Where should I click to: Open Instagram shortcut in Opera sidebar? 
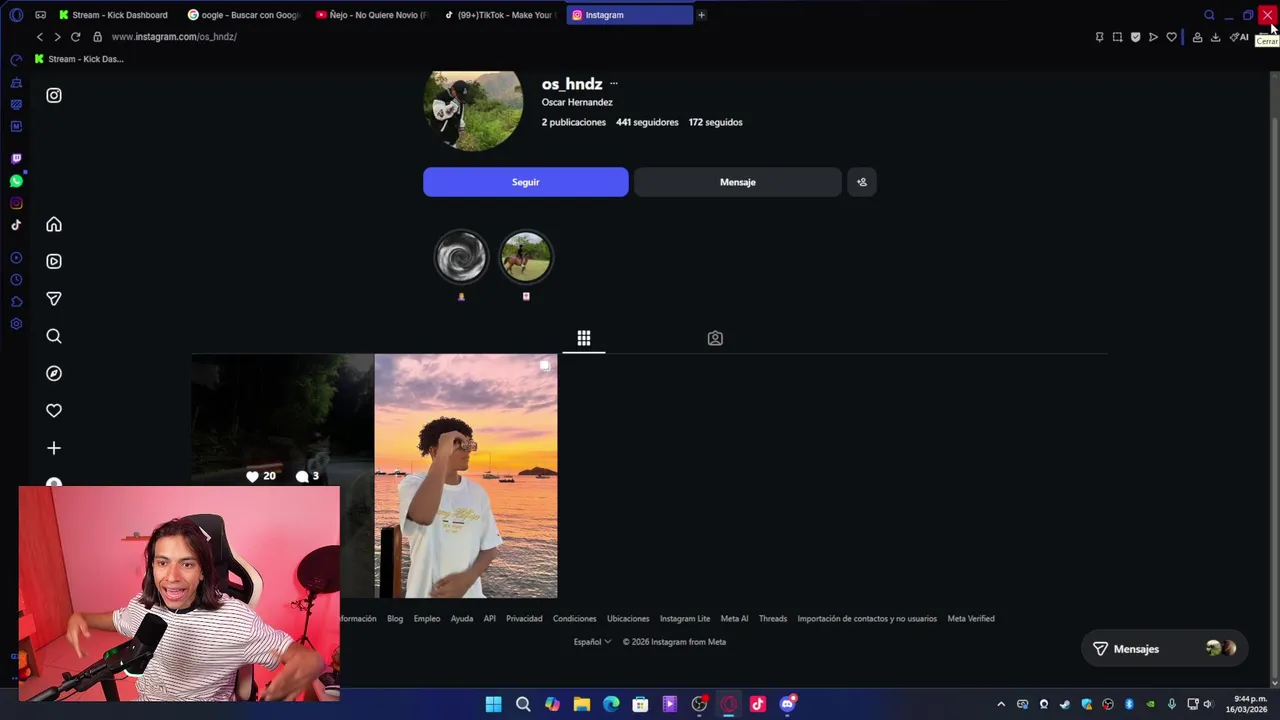tap(16, 203)
